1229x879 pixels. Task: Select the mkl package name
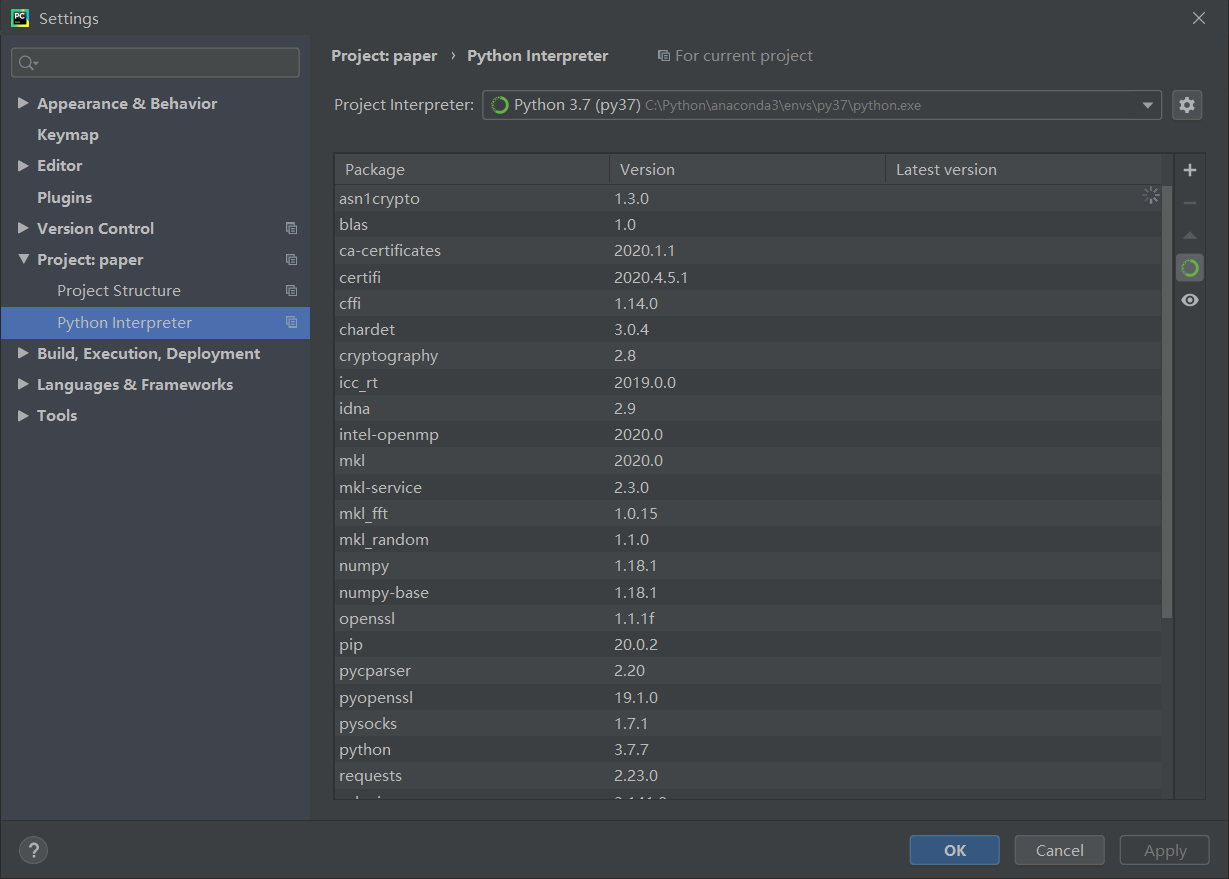[352, 461]
